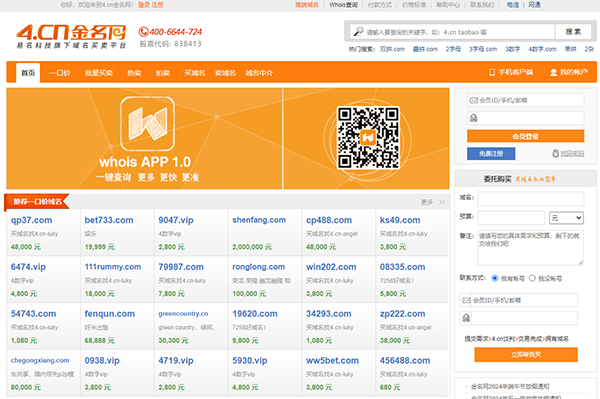600x399 pixels.
Task: Focus the password field in the top login form
Action: (x=525, y=118)
